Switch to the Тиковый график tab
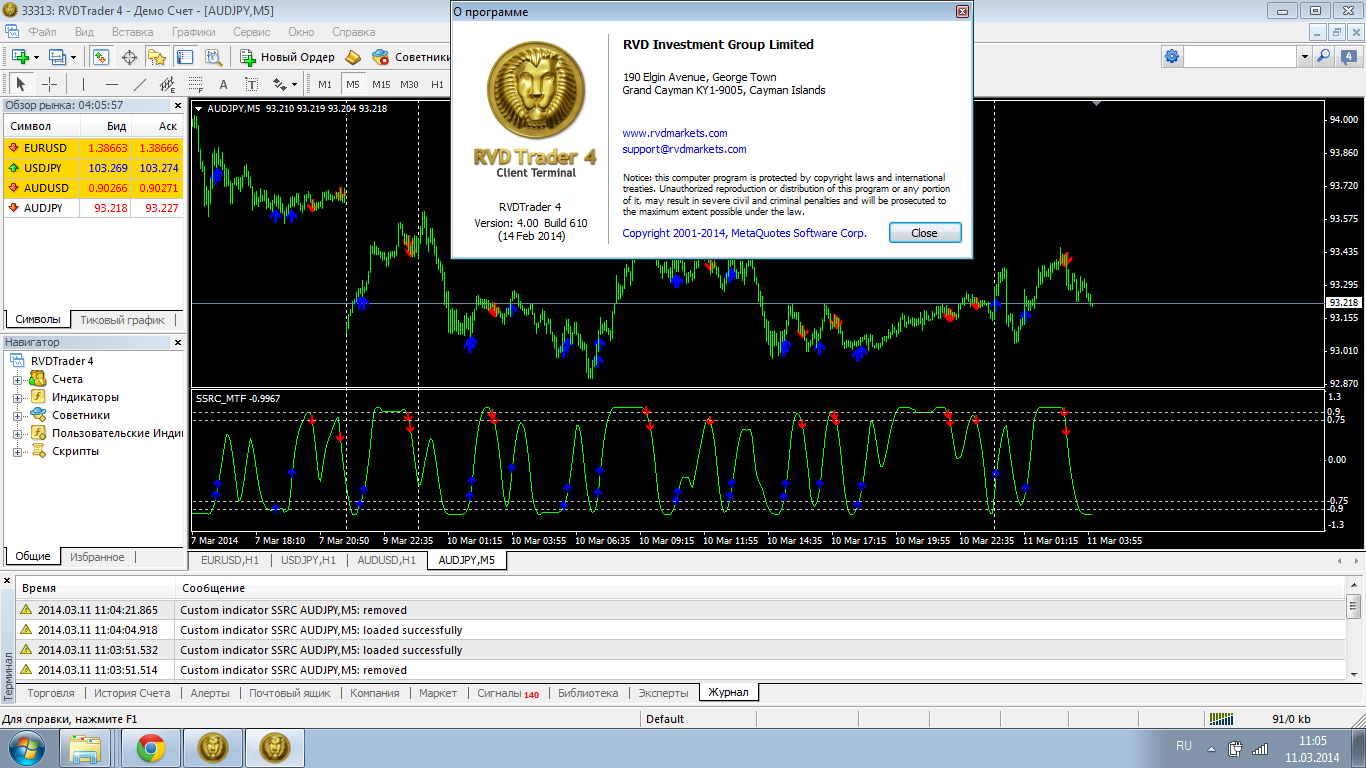 coord(122,320)
